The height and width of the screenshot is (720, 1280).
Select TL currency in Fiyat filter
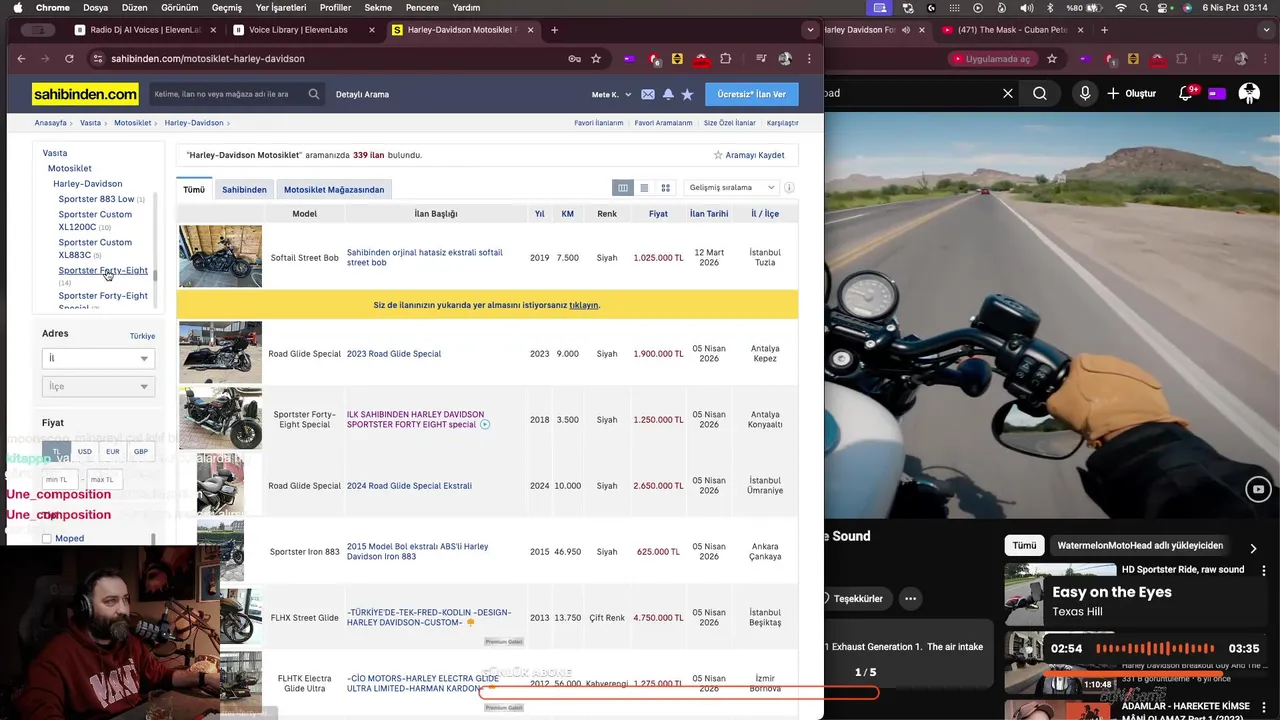click(x=57, y=451)
